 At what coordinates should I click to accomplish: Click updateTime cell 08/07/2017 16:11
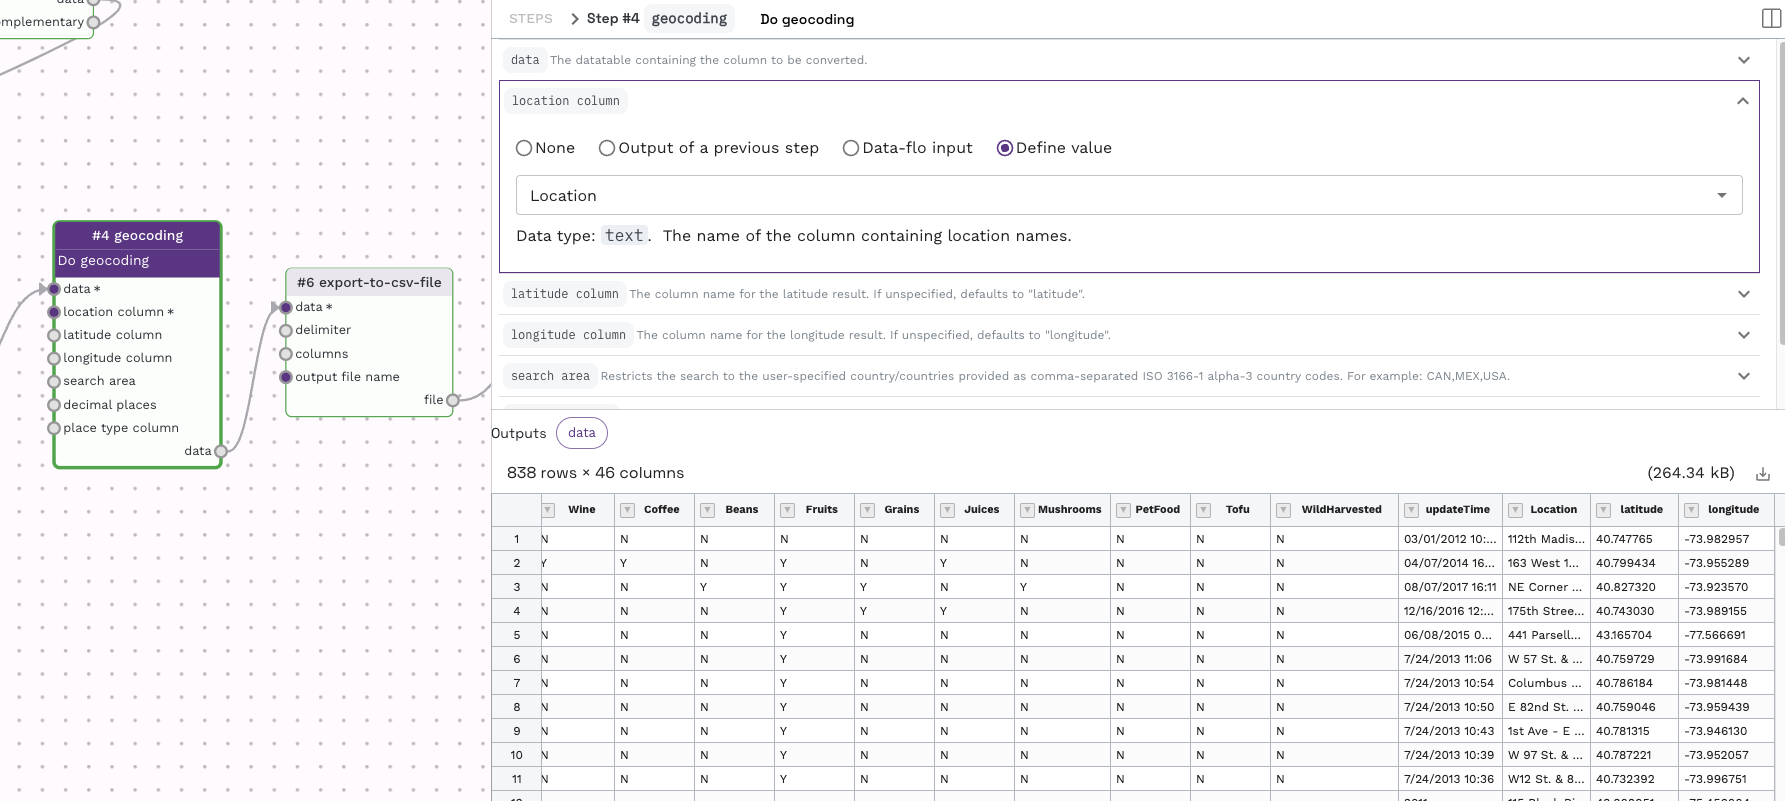tap(1450, 587)
